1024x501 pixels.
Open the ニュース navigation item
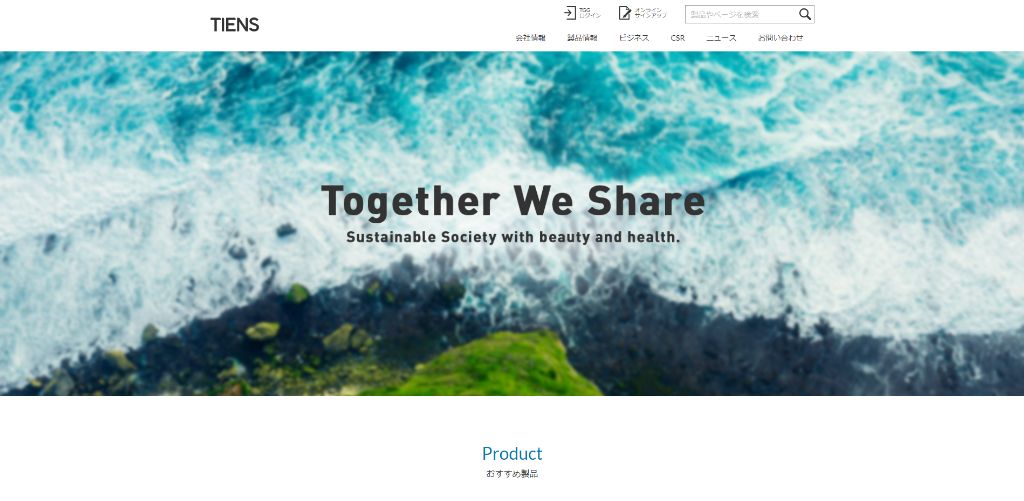pos(721,38)
